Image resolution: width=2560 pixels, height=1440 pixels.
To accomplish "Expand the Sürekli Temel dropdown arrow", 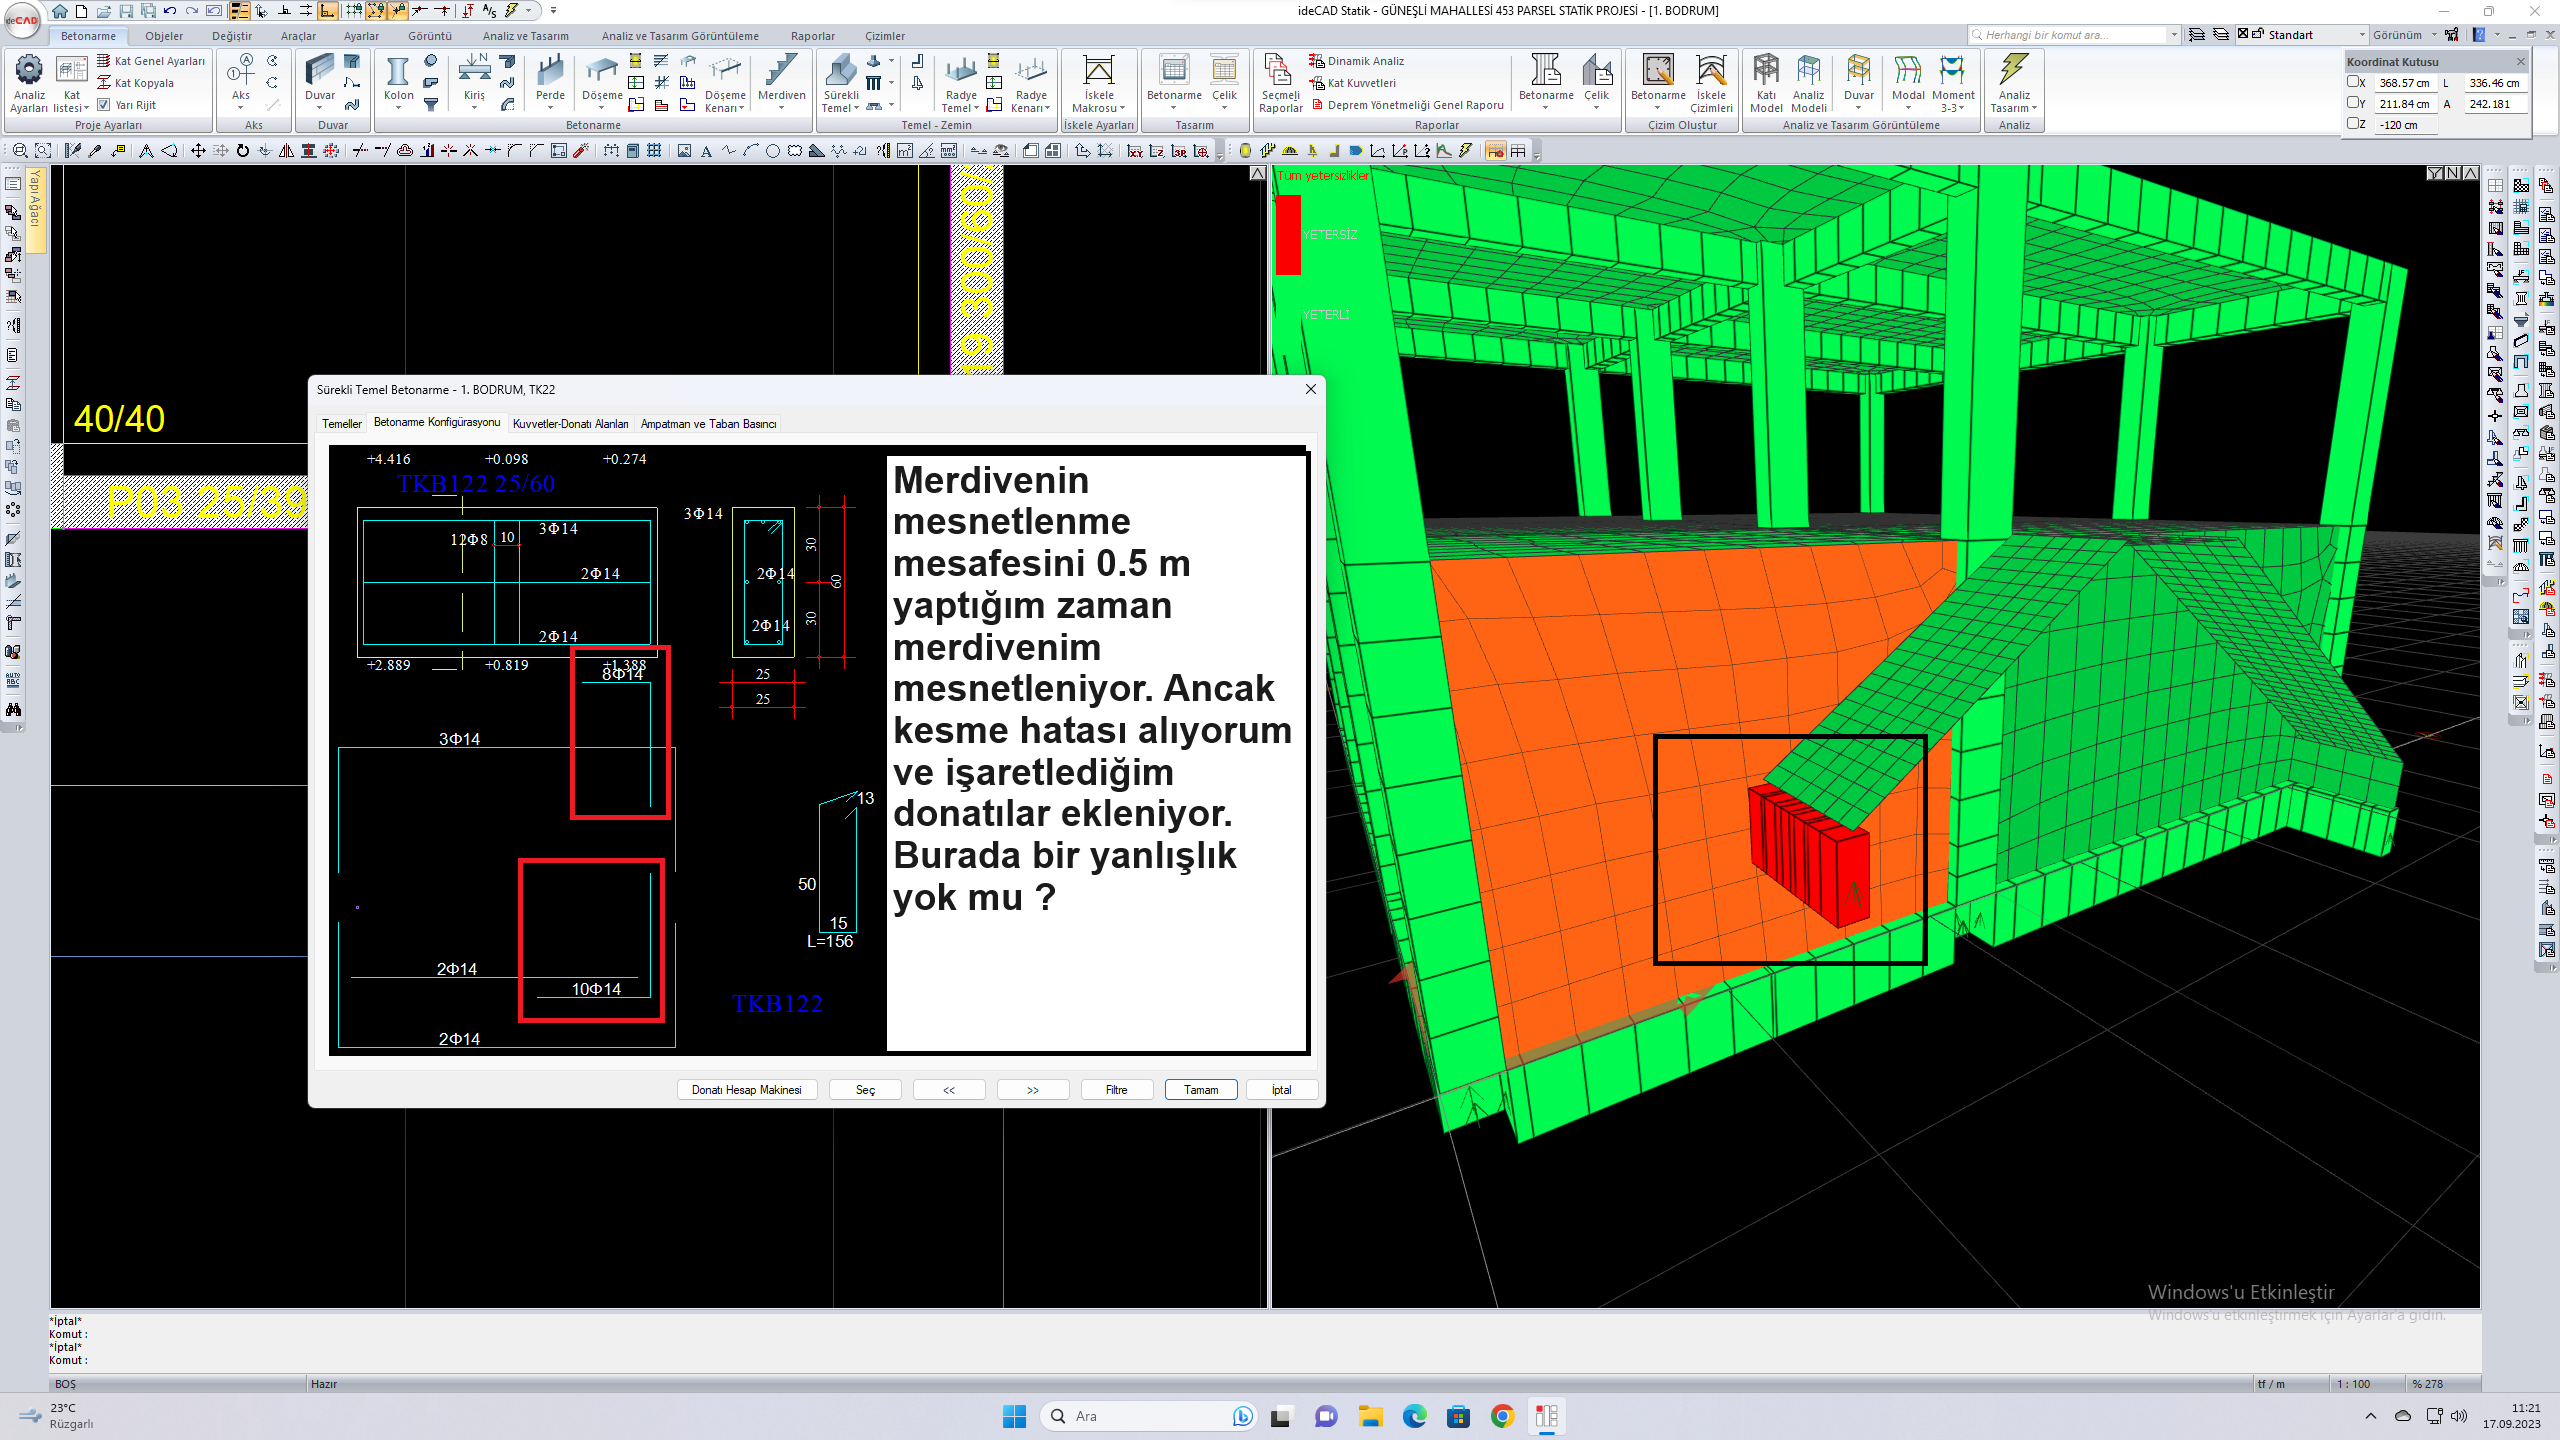I will pyautogui.click(x=856, y=108).
